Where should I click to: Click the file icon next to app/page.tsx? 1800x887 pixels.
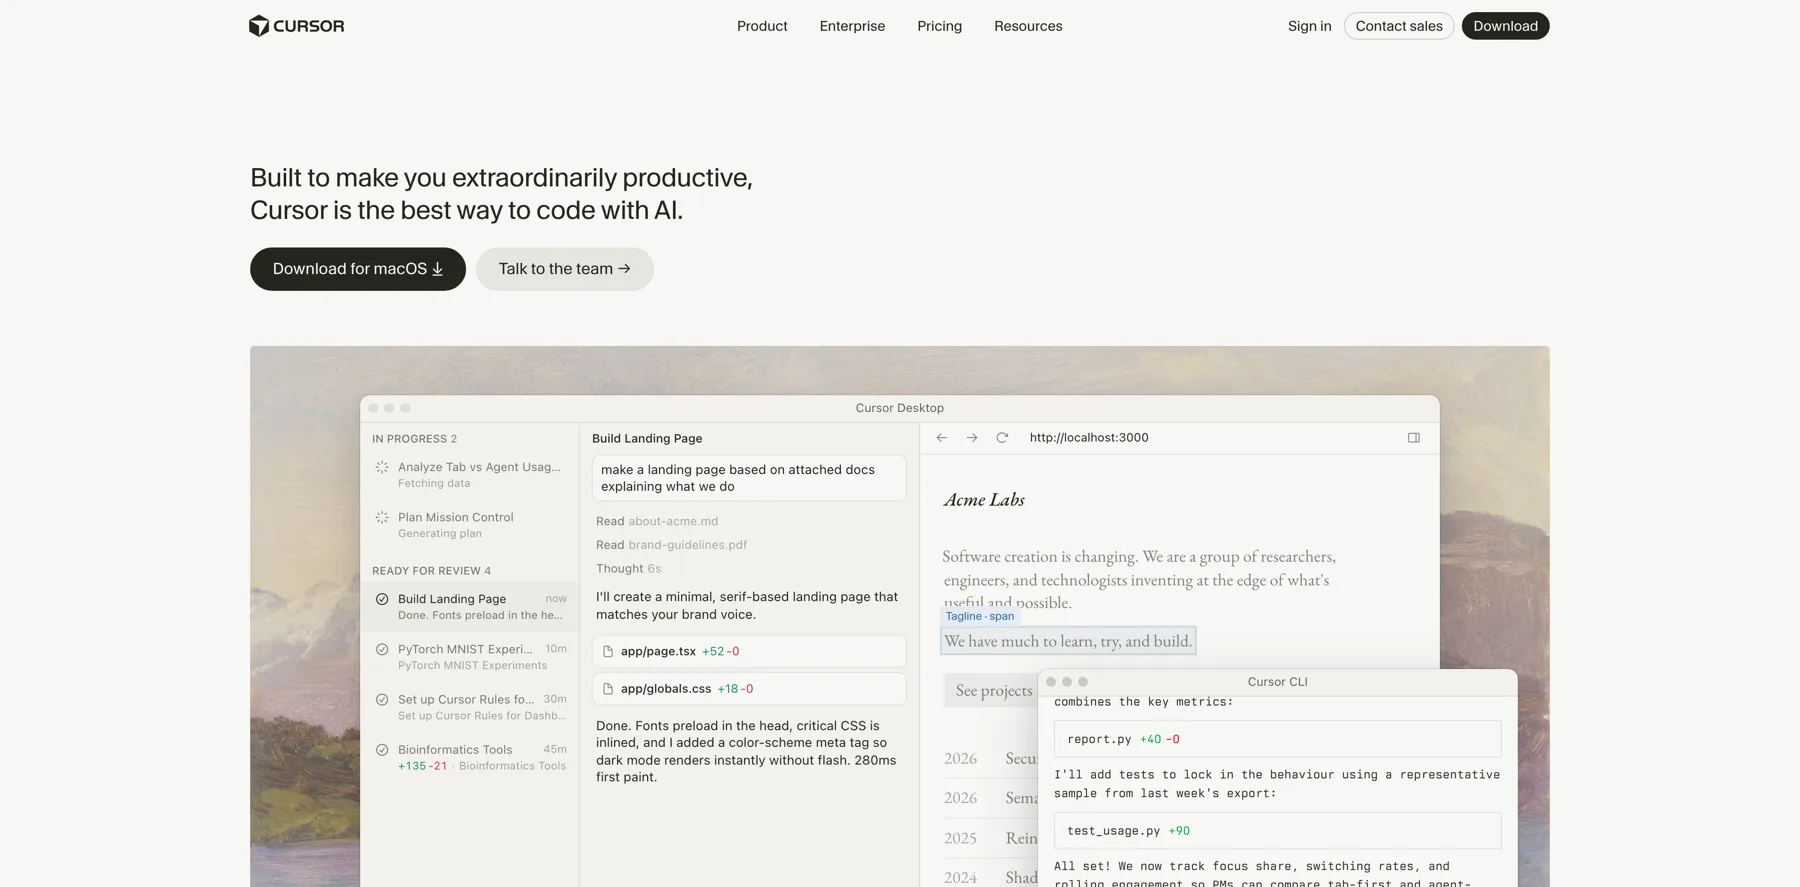click(x=608, y=651)
